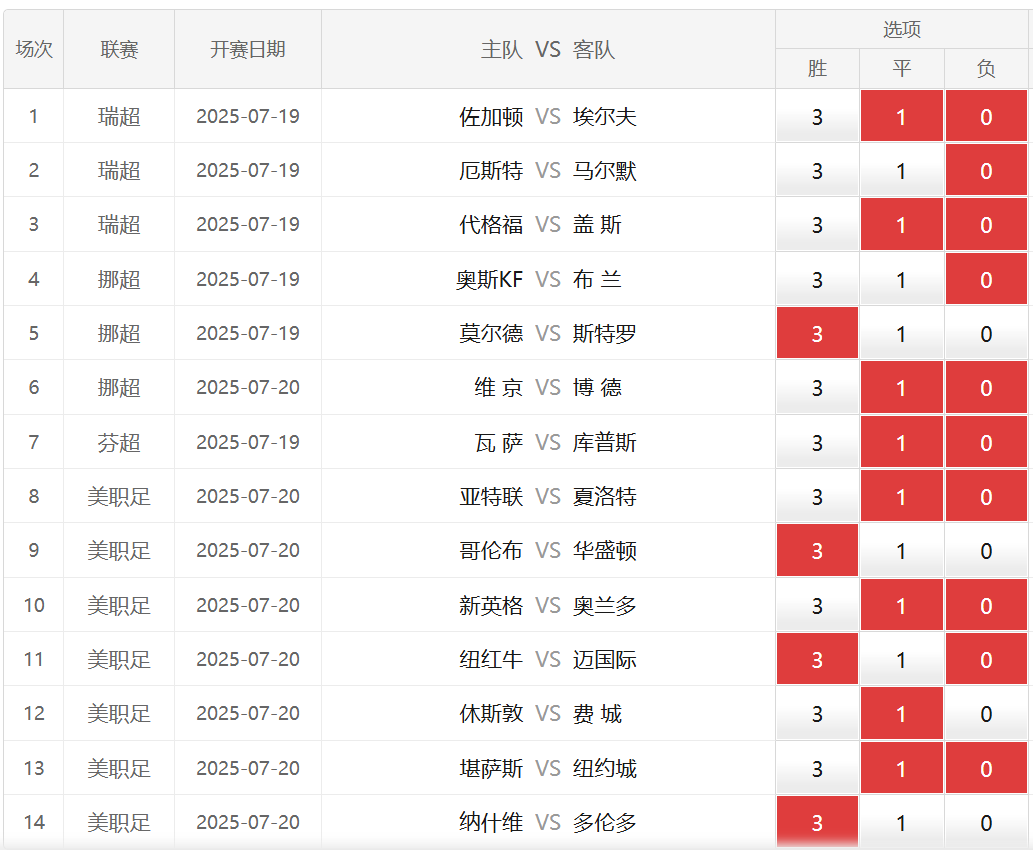The width and height of the screenshot is (1033, 857).
Task: Toggle win option 3 for 佐加顿 VS 埃尔夫
Action: pyautogui.click(x=817, y=116)
